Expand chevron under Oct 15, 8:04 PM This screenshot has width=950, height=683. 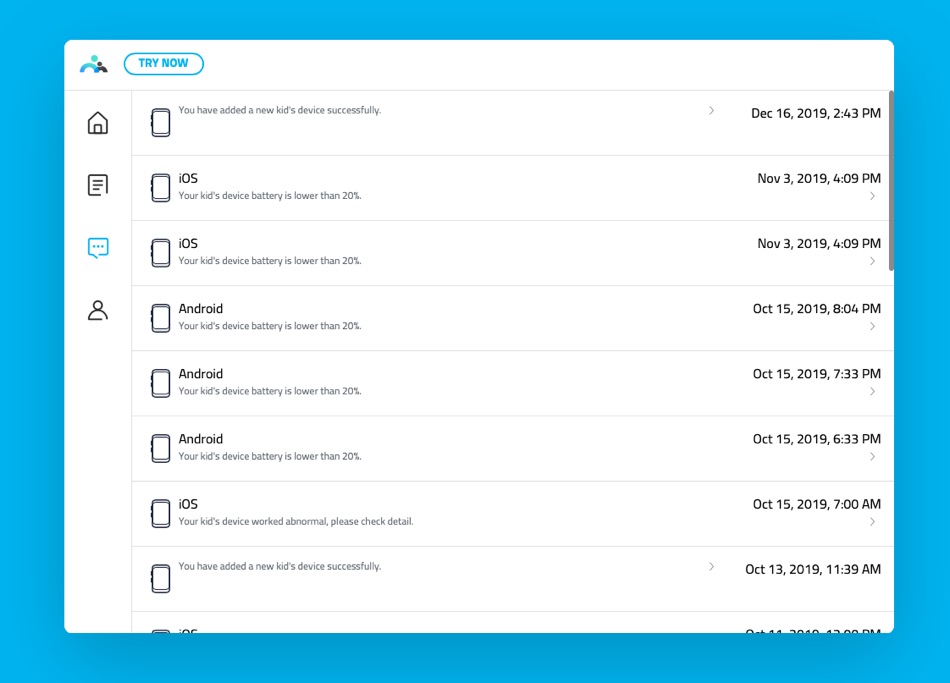click(x=872, y=326)
